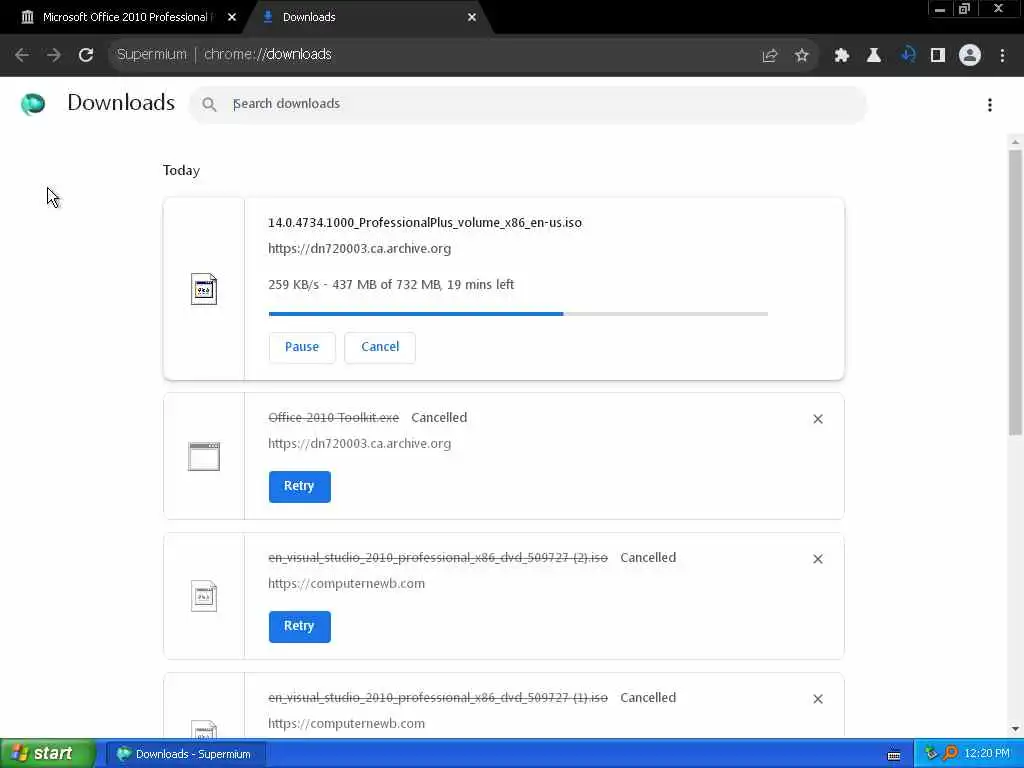Image resolution: width=1024 pixels, height=768 pixels.
Task: Retry the Office 2010 Toolkit.exe download
Action: pos(299,487)
